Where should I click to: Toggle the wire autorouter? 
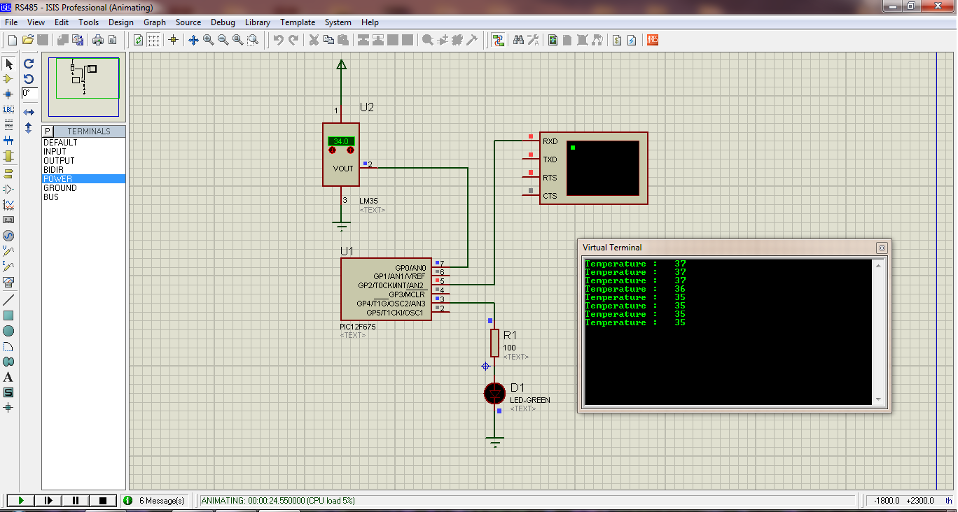(498, 40)
